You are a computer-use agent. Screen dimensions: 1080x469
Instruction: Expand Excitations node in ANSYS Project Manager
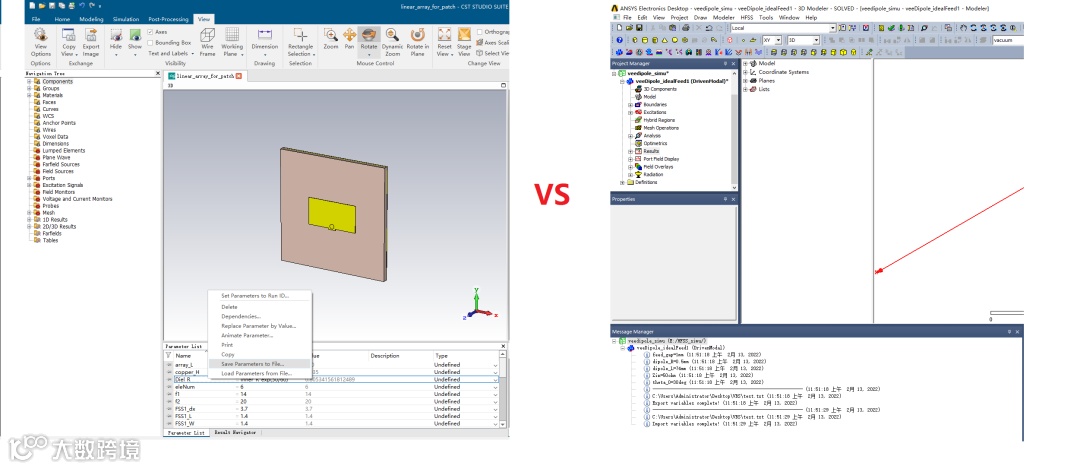click(x=630, y=112)
